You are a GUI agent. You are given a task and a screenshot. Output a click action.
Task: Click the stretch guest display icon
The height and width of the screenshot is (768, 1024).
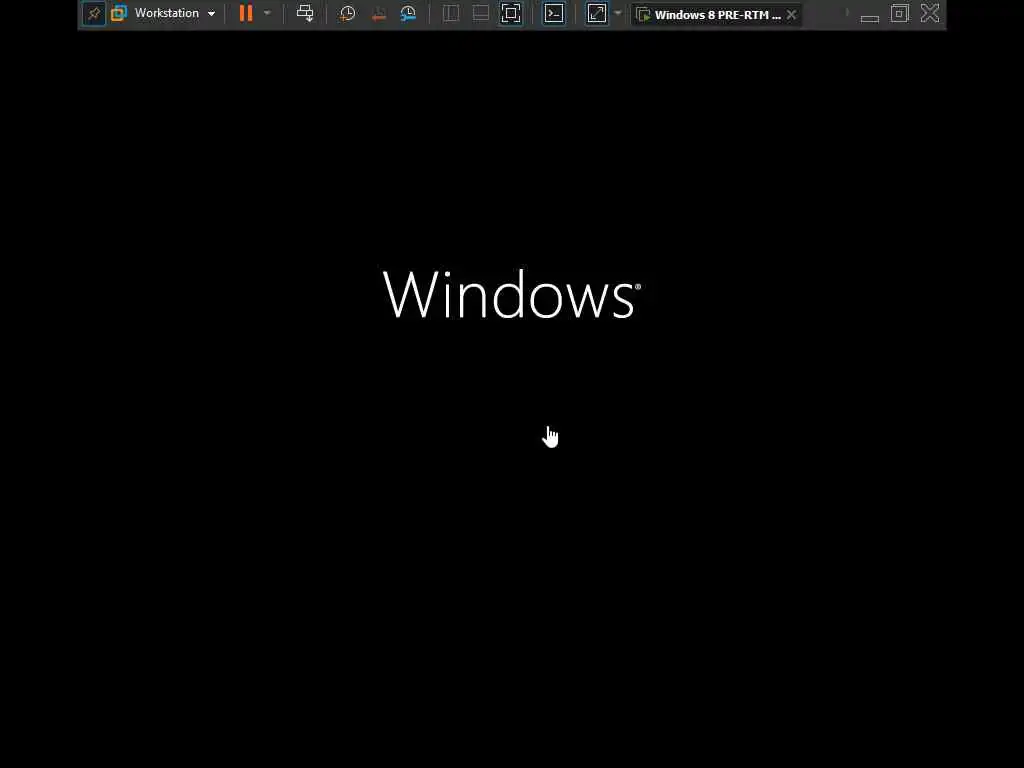coord(597,13)
